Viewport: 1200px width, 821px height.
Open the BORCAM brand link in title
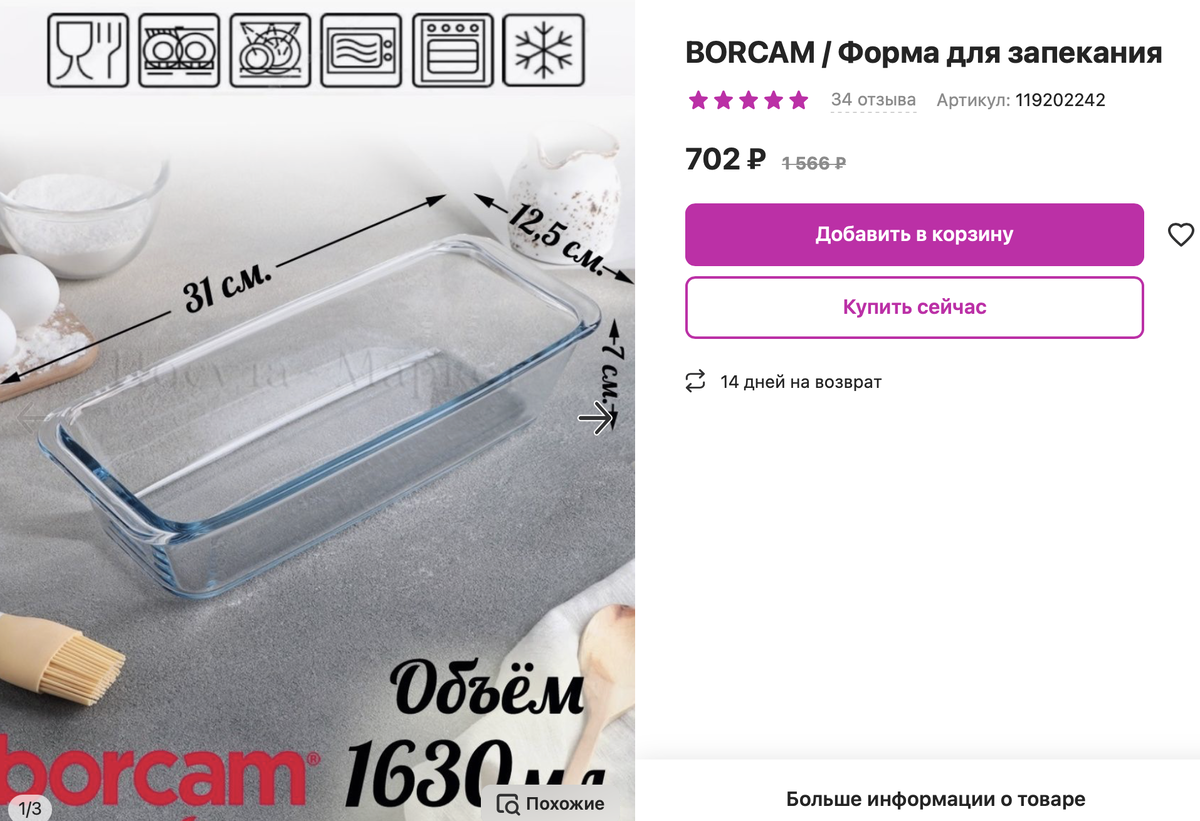coord(750,53)
